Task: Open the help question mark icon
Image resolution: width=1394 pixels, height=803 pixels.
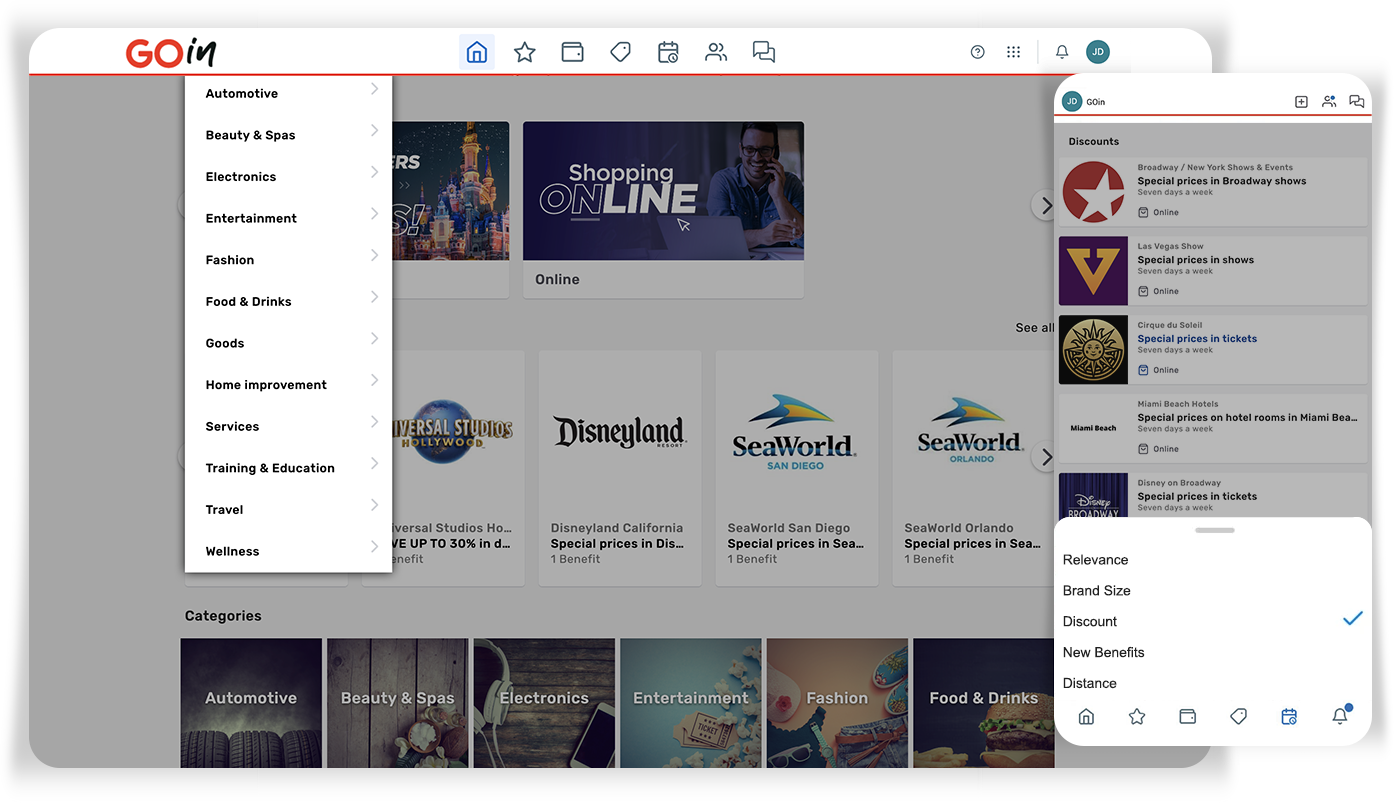Action: pos(978,52)
